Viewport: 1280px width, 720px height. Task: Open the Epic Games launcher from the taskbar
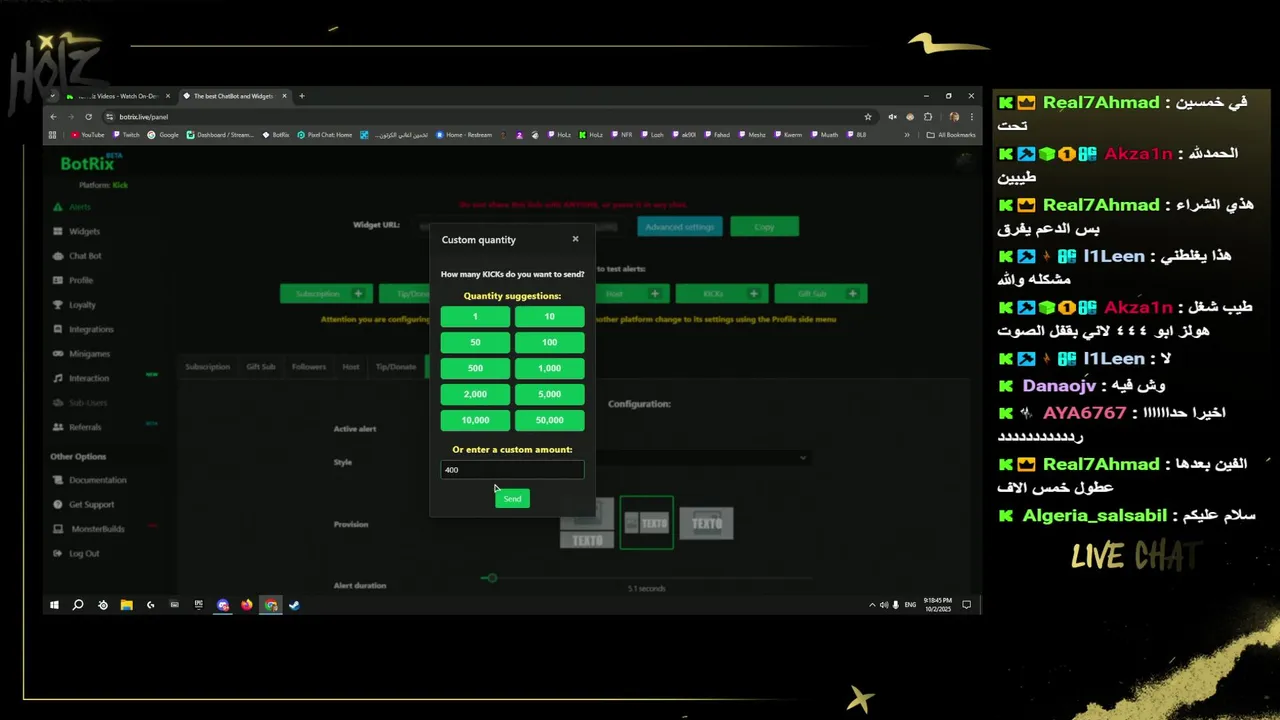pyautogui.click(x=199, y=605)
